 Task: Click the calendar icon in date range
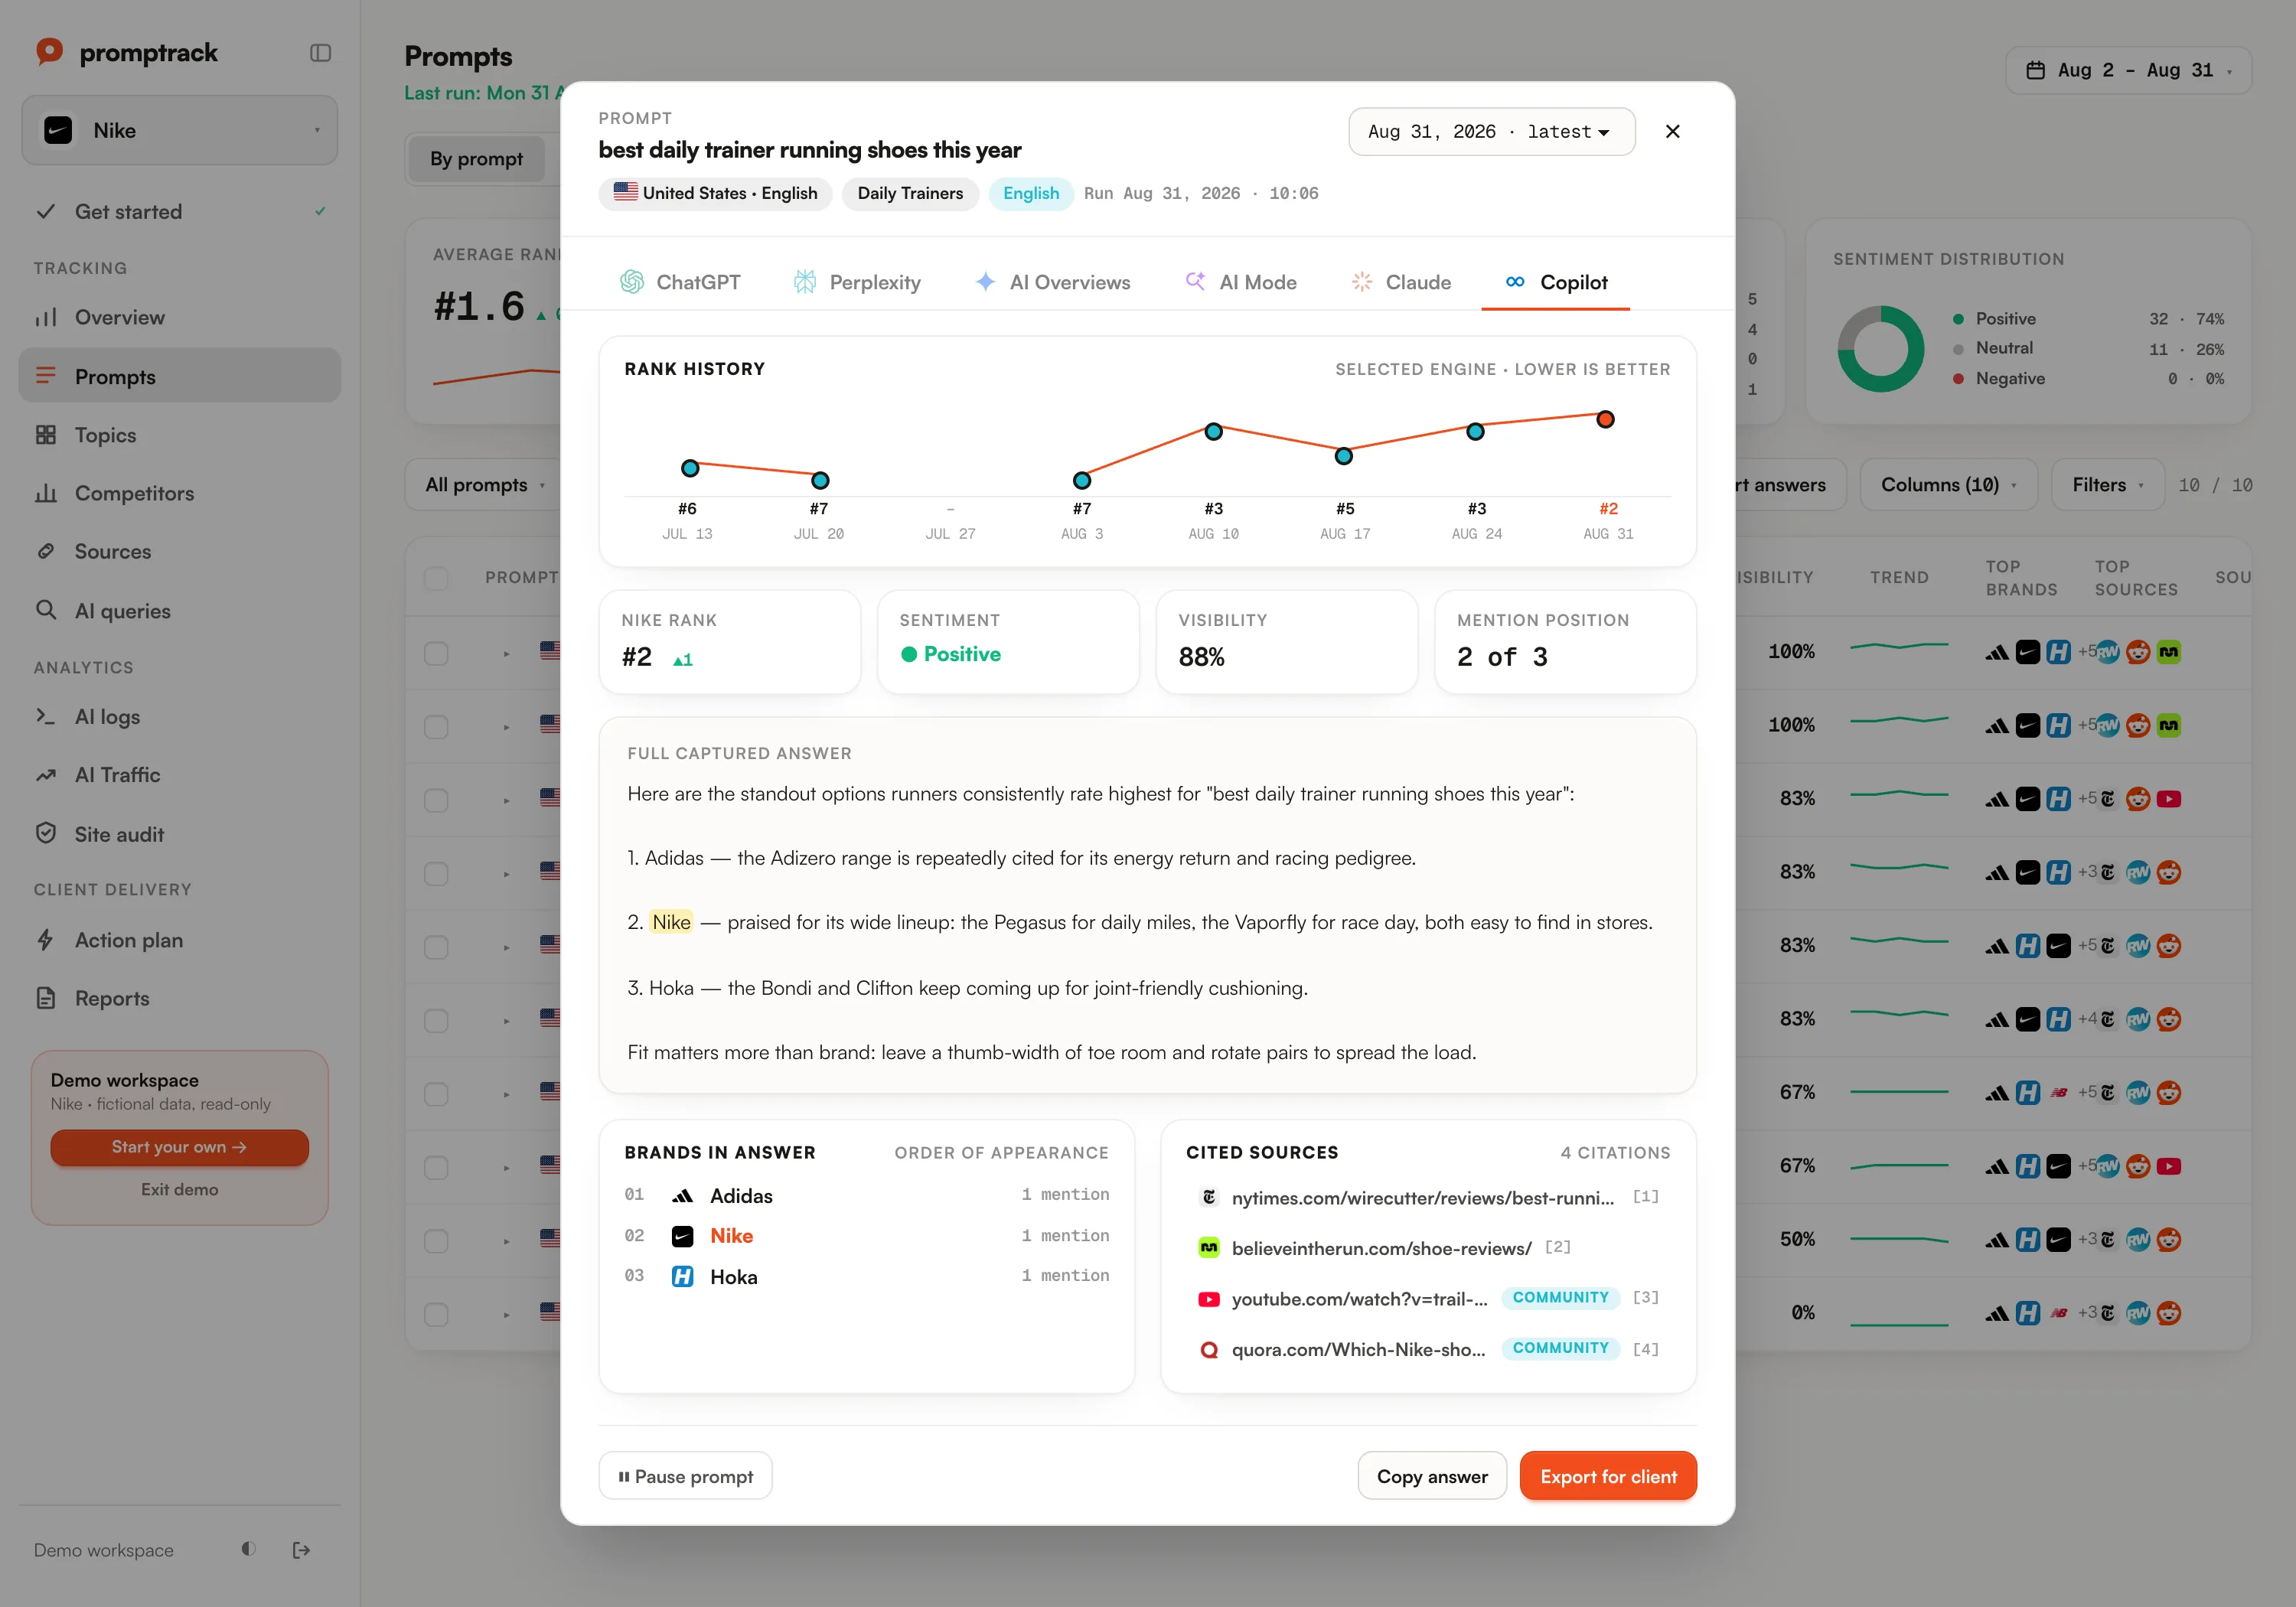click(2035, 70)
